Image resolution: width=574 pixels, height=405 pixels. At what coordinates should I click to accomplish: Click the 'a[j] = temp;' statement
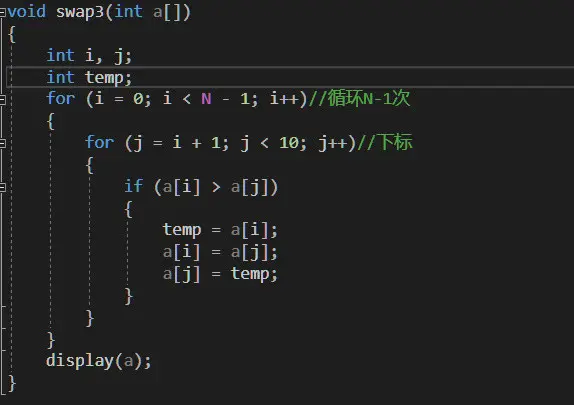pyautogui.click(x=220, y=274)
